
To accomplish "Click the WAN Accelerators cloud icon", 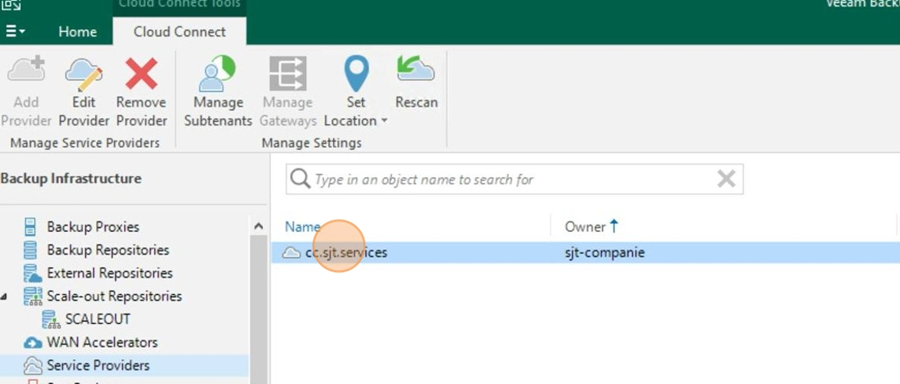I will [x=33, y=343].
